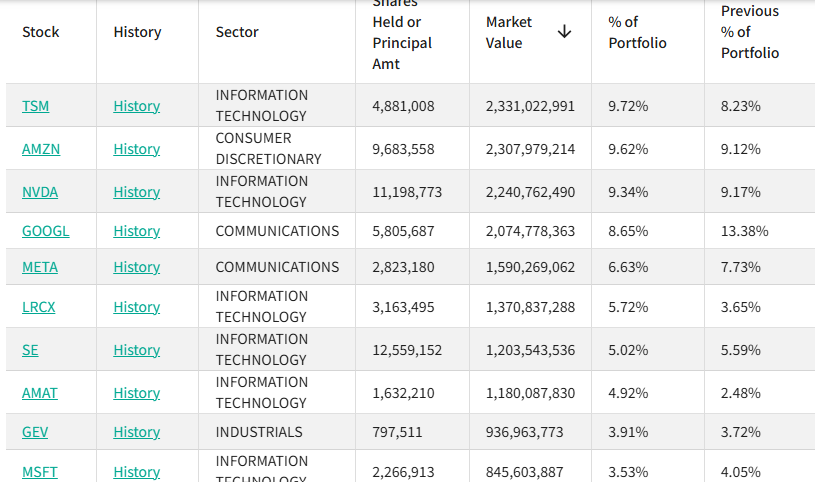
Task: Select market value 845,603,887
Action: pyautogui.click(x=524, y=472)
